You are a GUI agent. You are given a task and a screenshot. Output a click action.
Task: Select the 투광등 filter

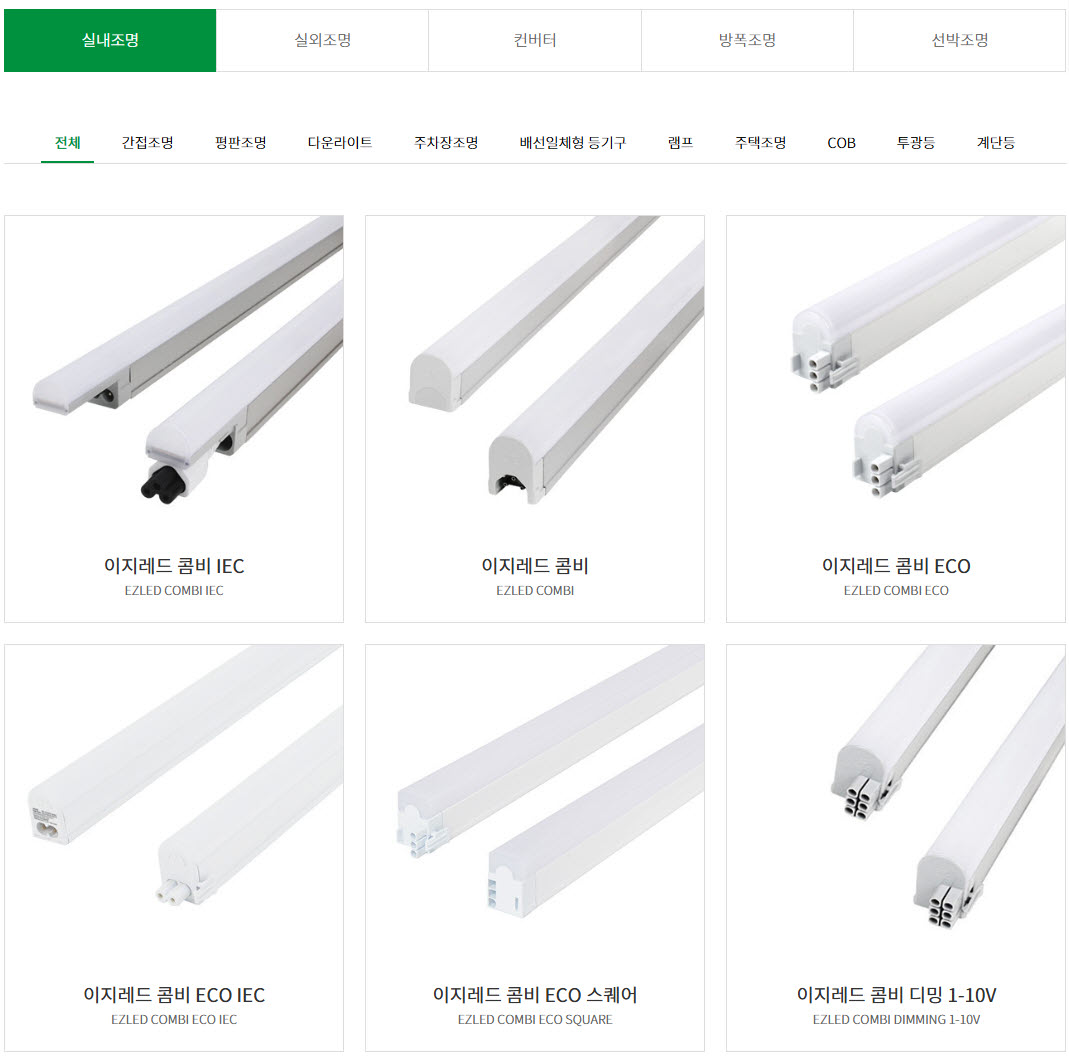click(916, 142)
